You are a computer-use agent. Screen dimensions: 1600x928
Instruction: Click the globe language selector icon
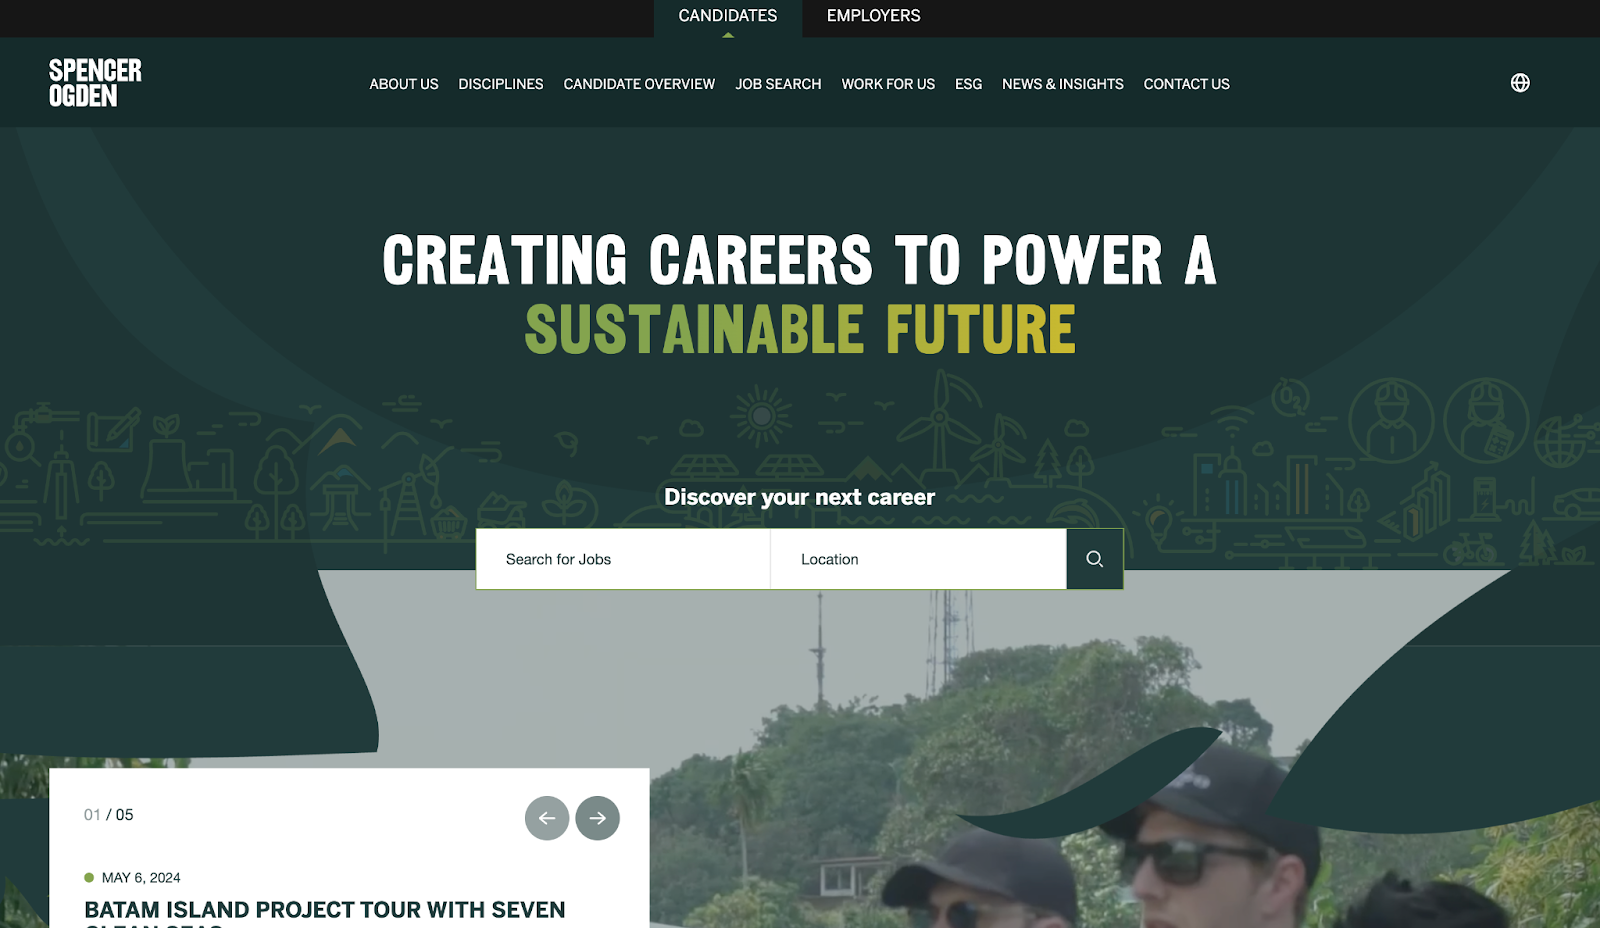pyautogui.click(x=1520, y=83)
